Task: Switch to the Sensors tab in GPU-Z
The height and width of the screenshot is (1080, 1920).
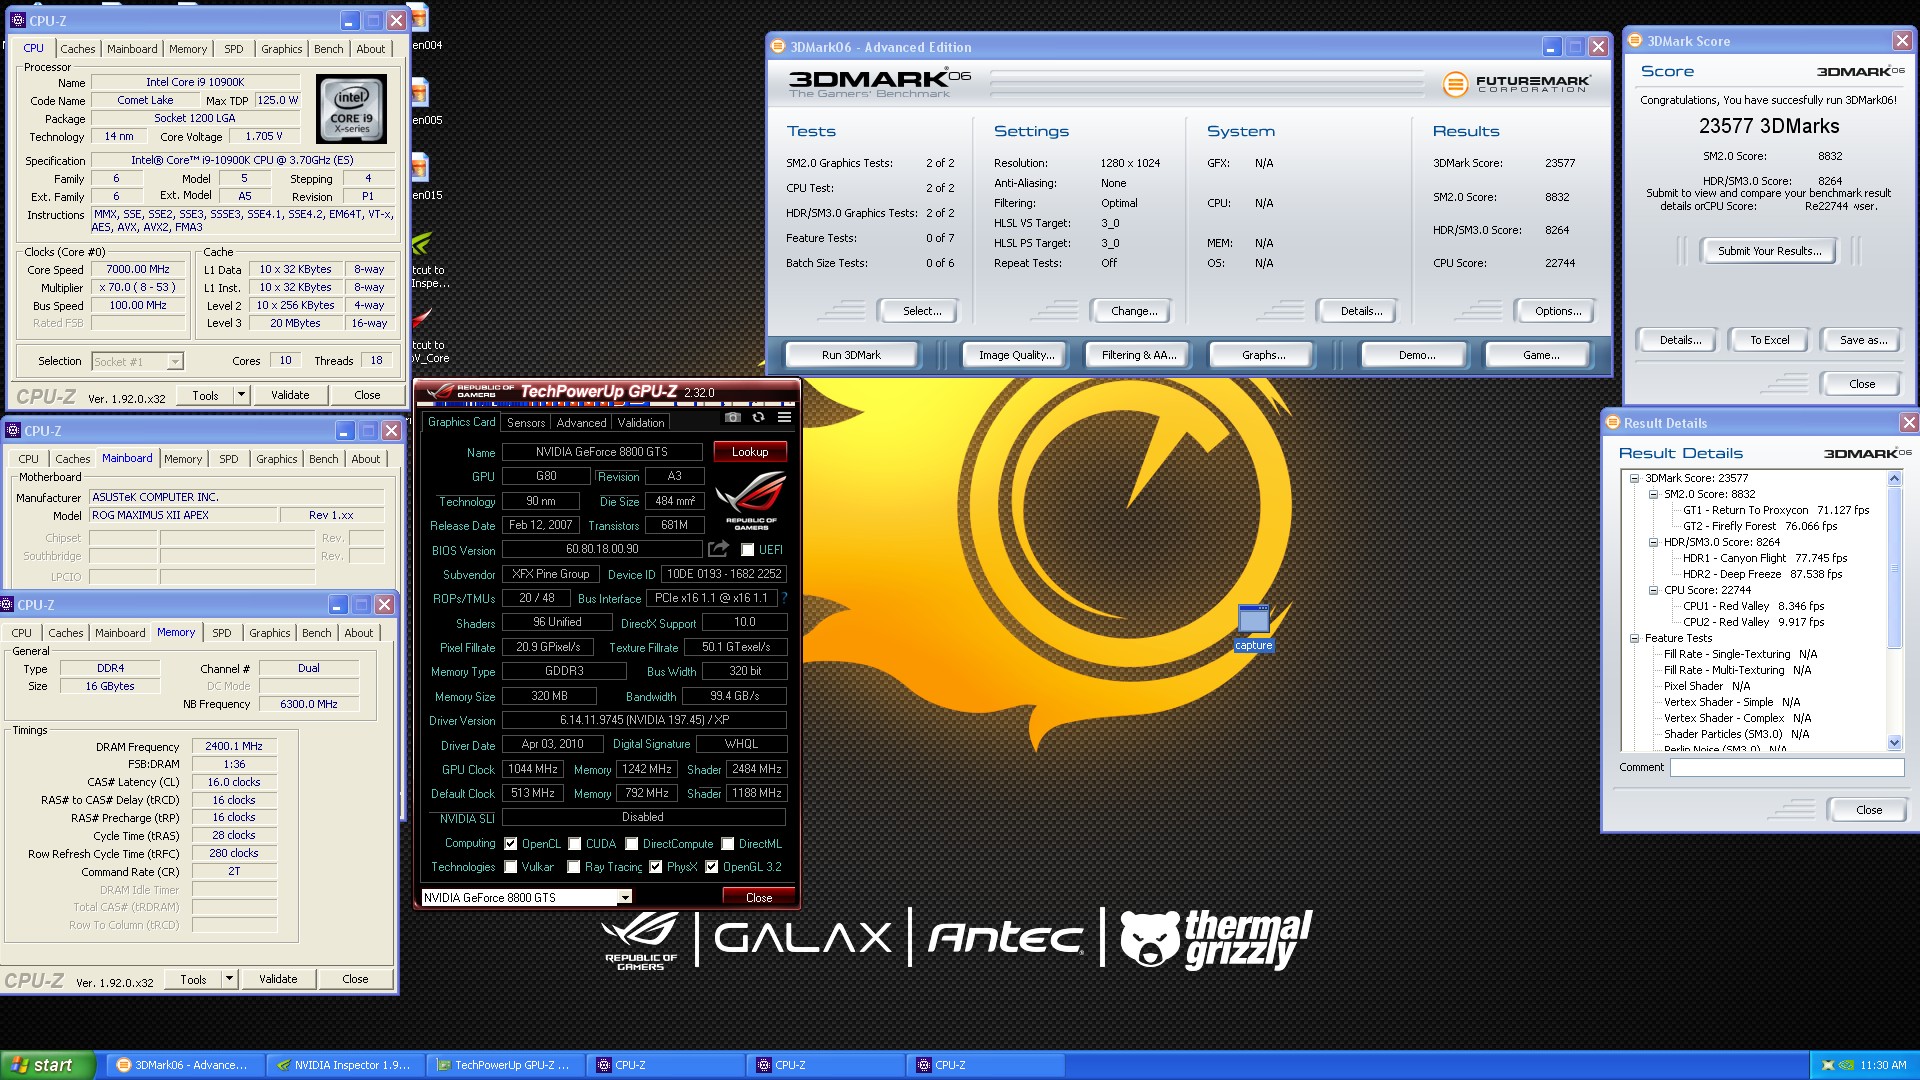Action: tap(526, 423)
